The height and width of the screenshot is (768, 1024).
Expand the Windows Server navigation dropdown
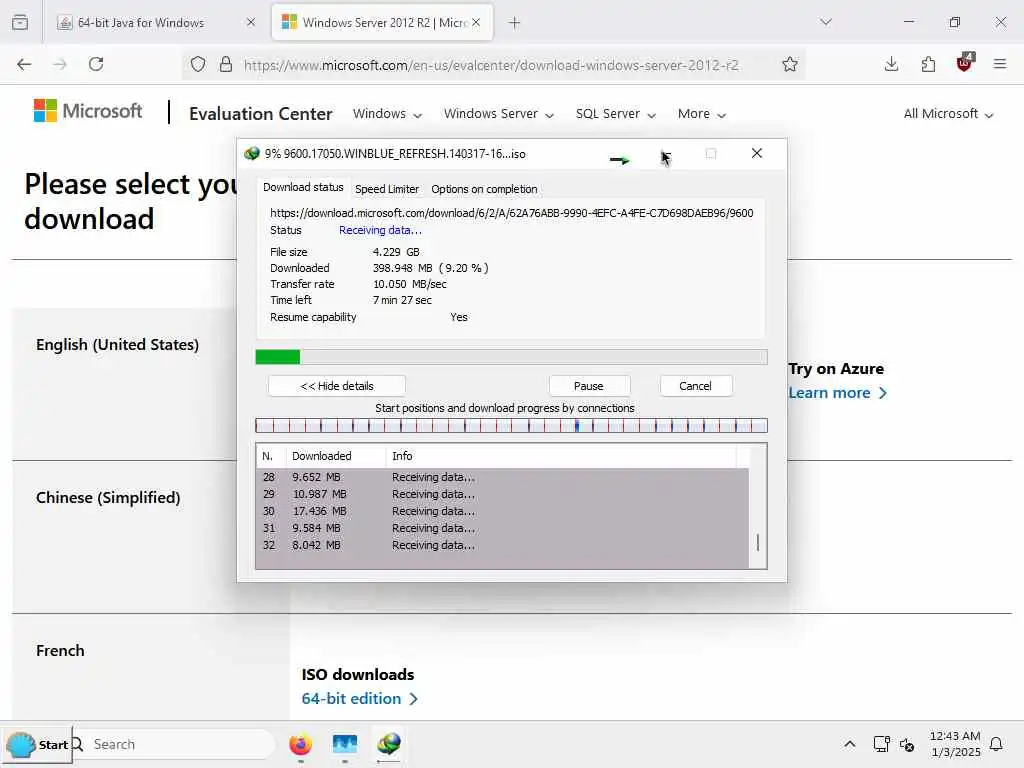pyautogui.click(x=499, y=114)
